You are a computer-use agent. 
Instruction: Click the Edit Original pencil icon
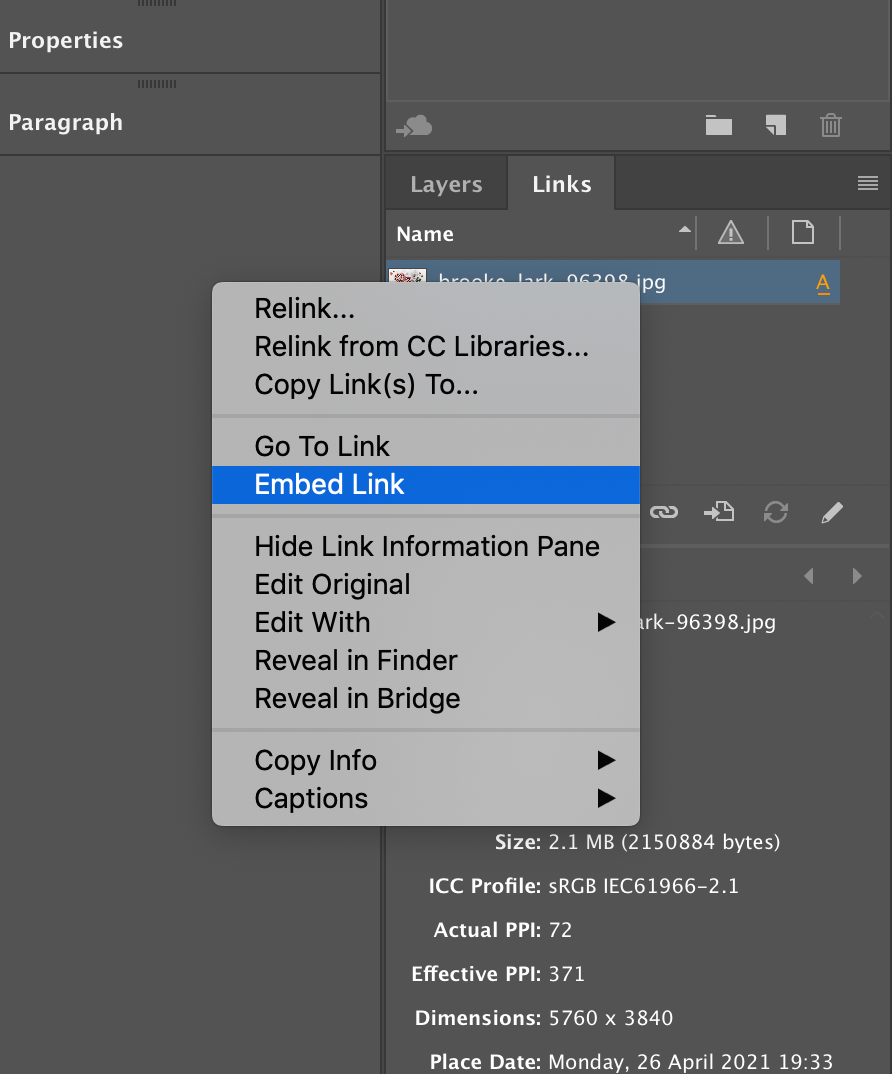(x=832, y=512)
